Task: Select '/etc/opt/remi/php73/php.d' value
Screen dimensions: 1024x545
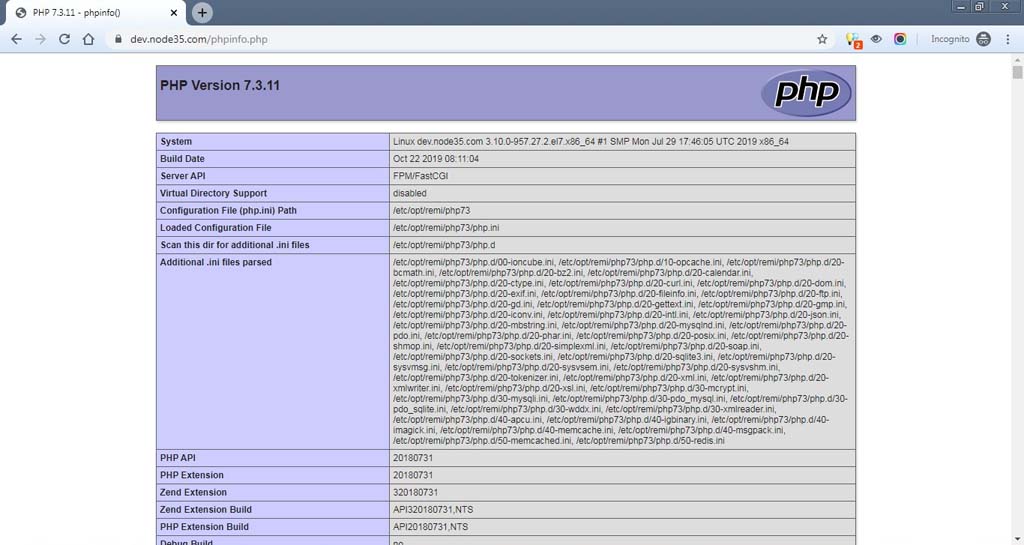Action: pos(444,245)
